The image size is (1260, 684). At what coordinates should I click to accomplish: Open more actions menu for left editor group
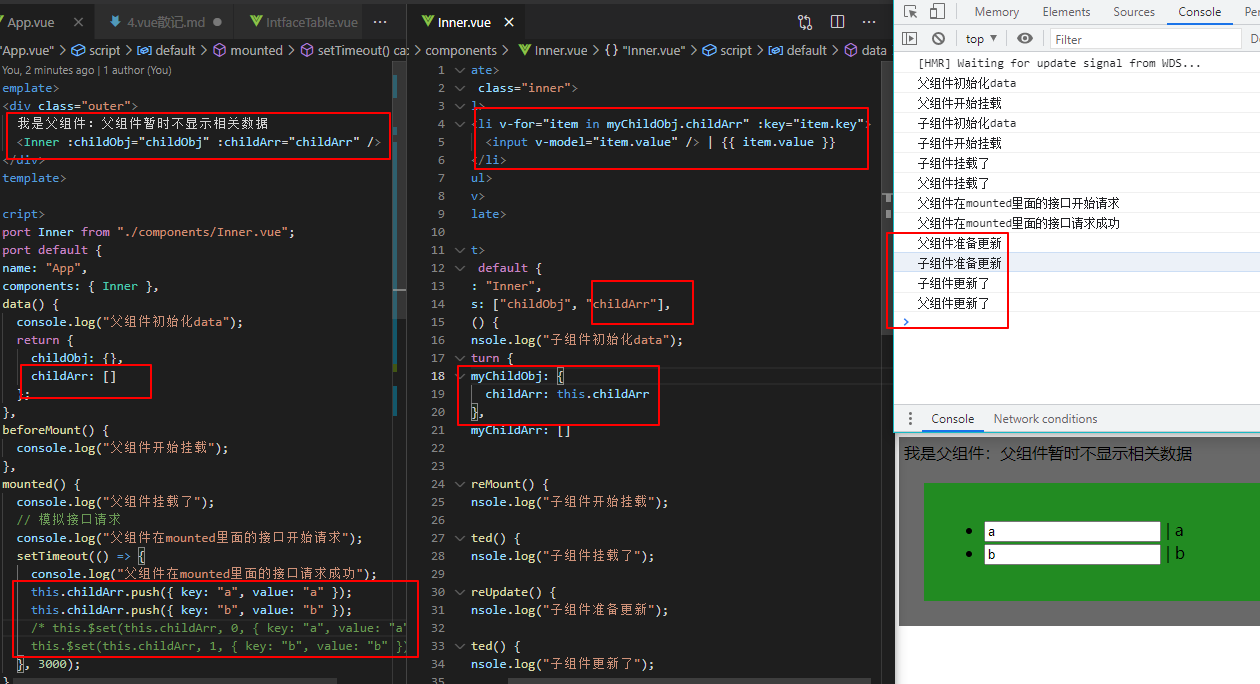381,22
